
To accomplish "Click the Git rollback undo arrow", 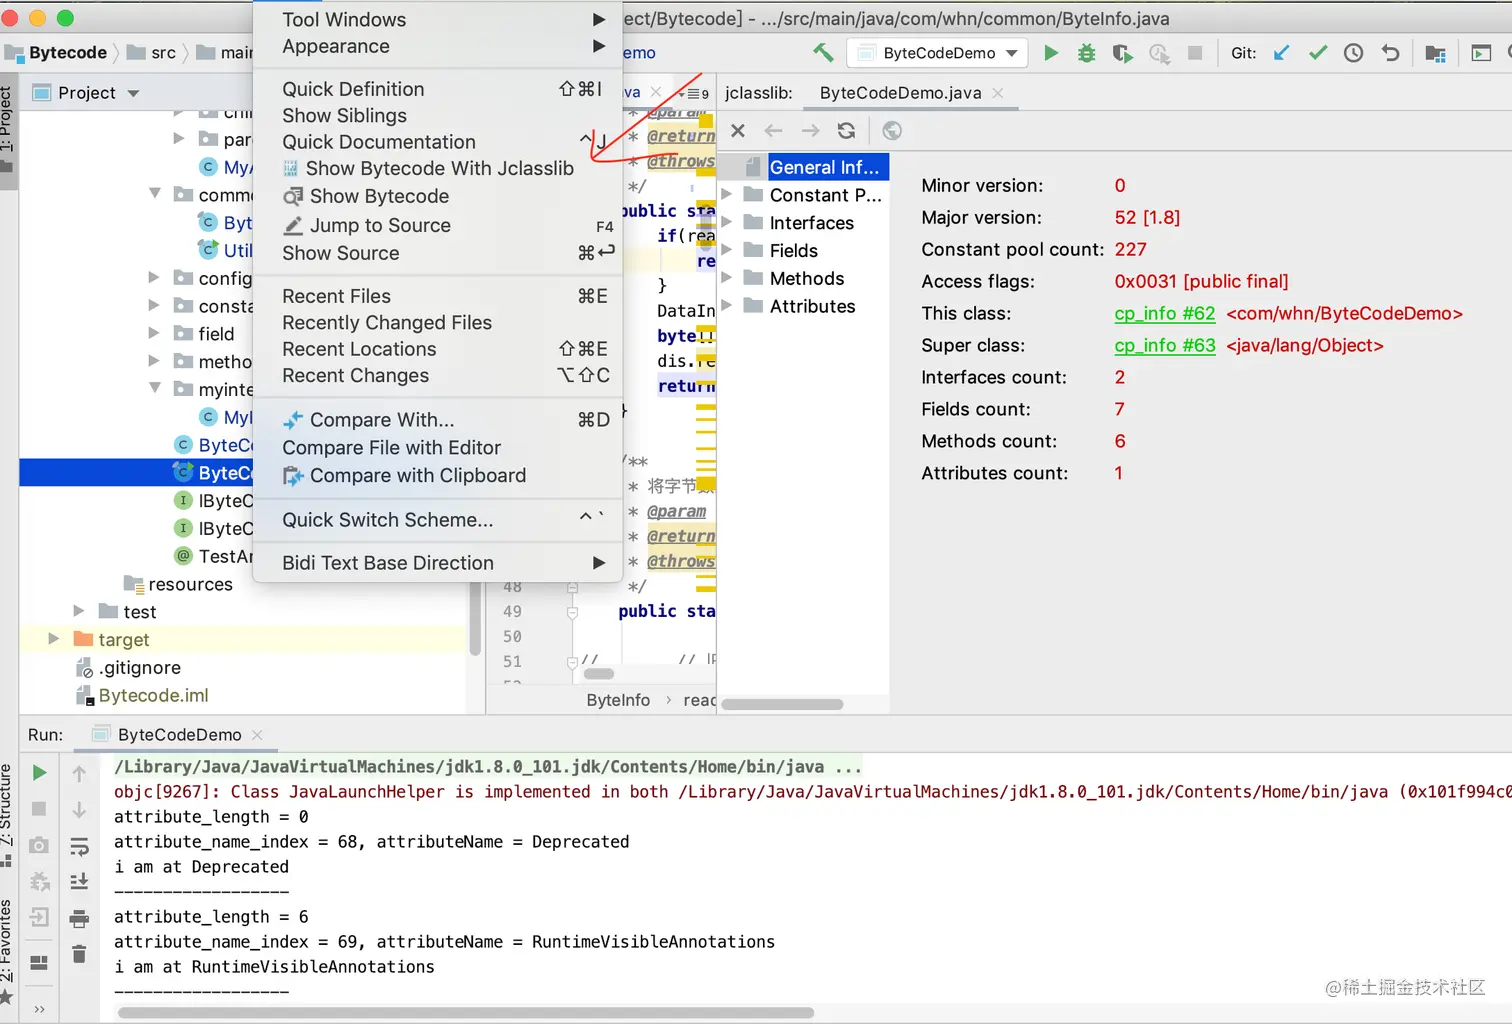I will [1390, 53].
